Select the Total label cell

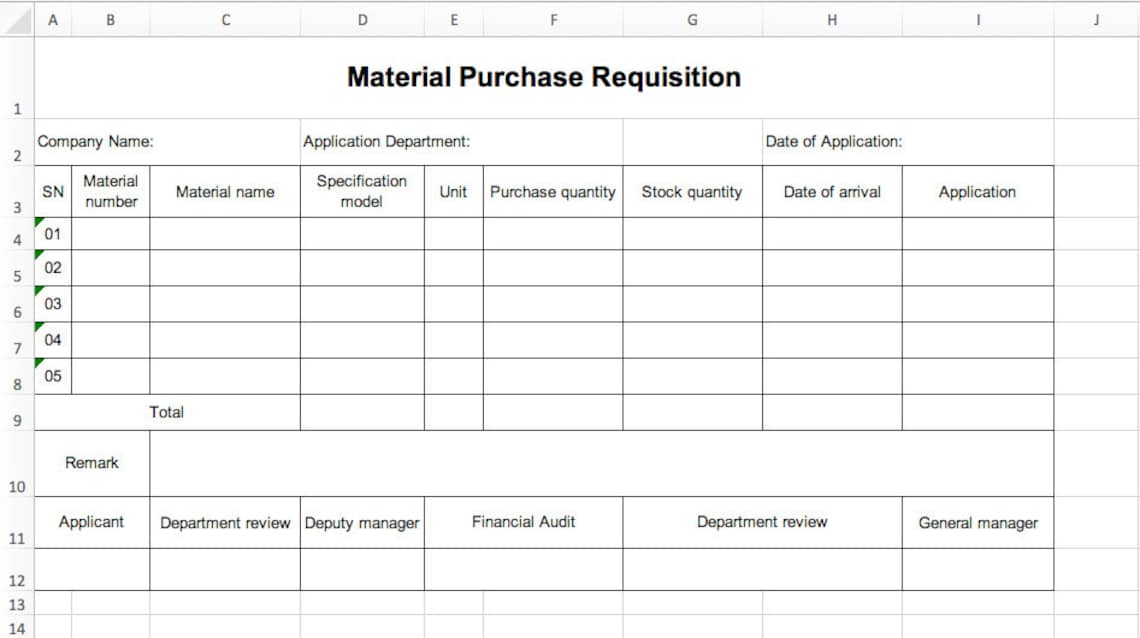[168, 412]
